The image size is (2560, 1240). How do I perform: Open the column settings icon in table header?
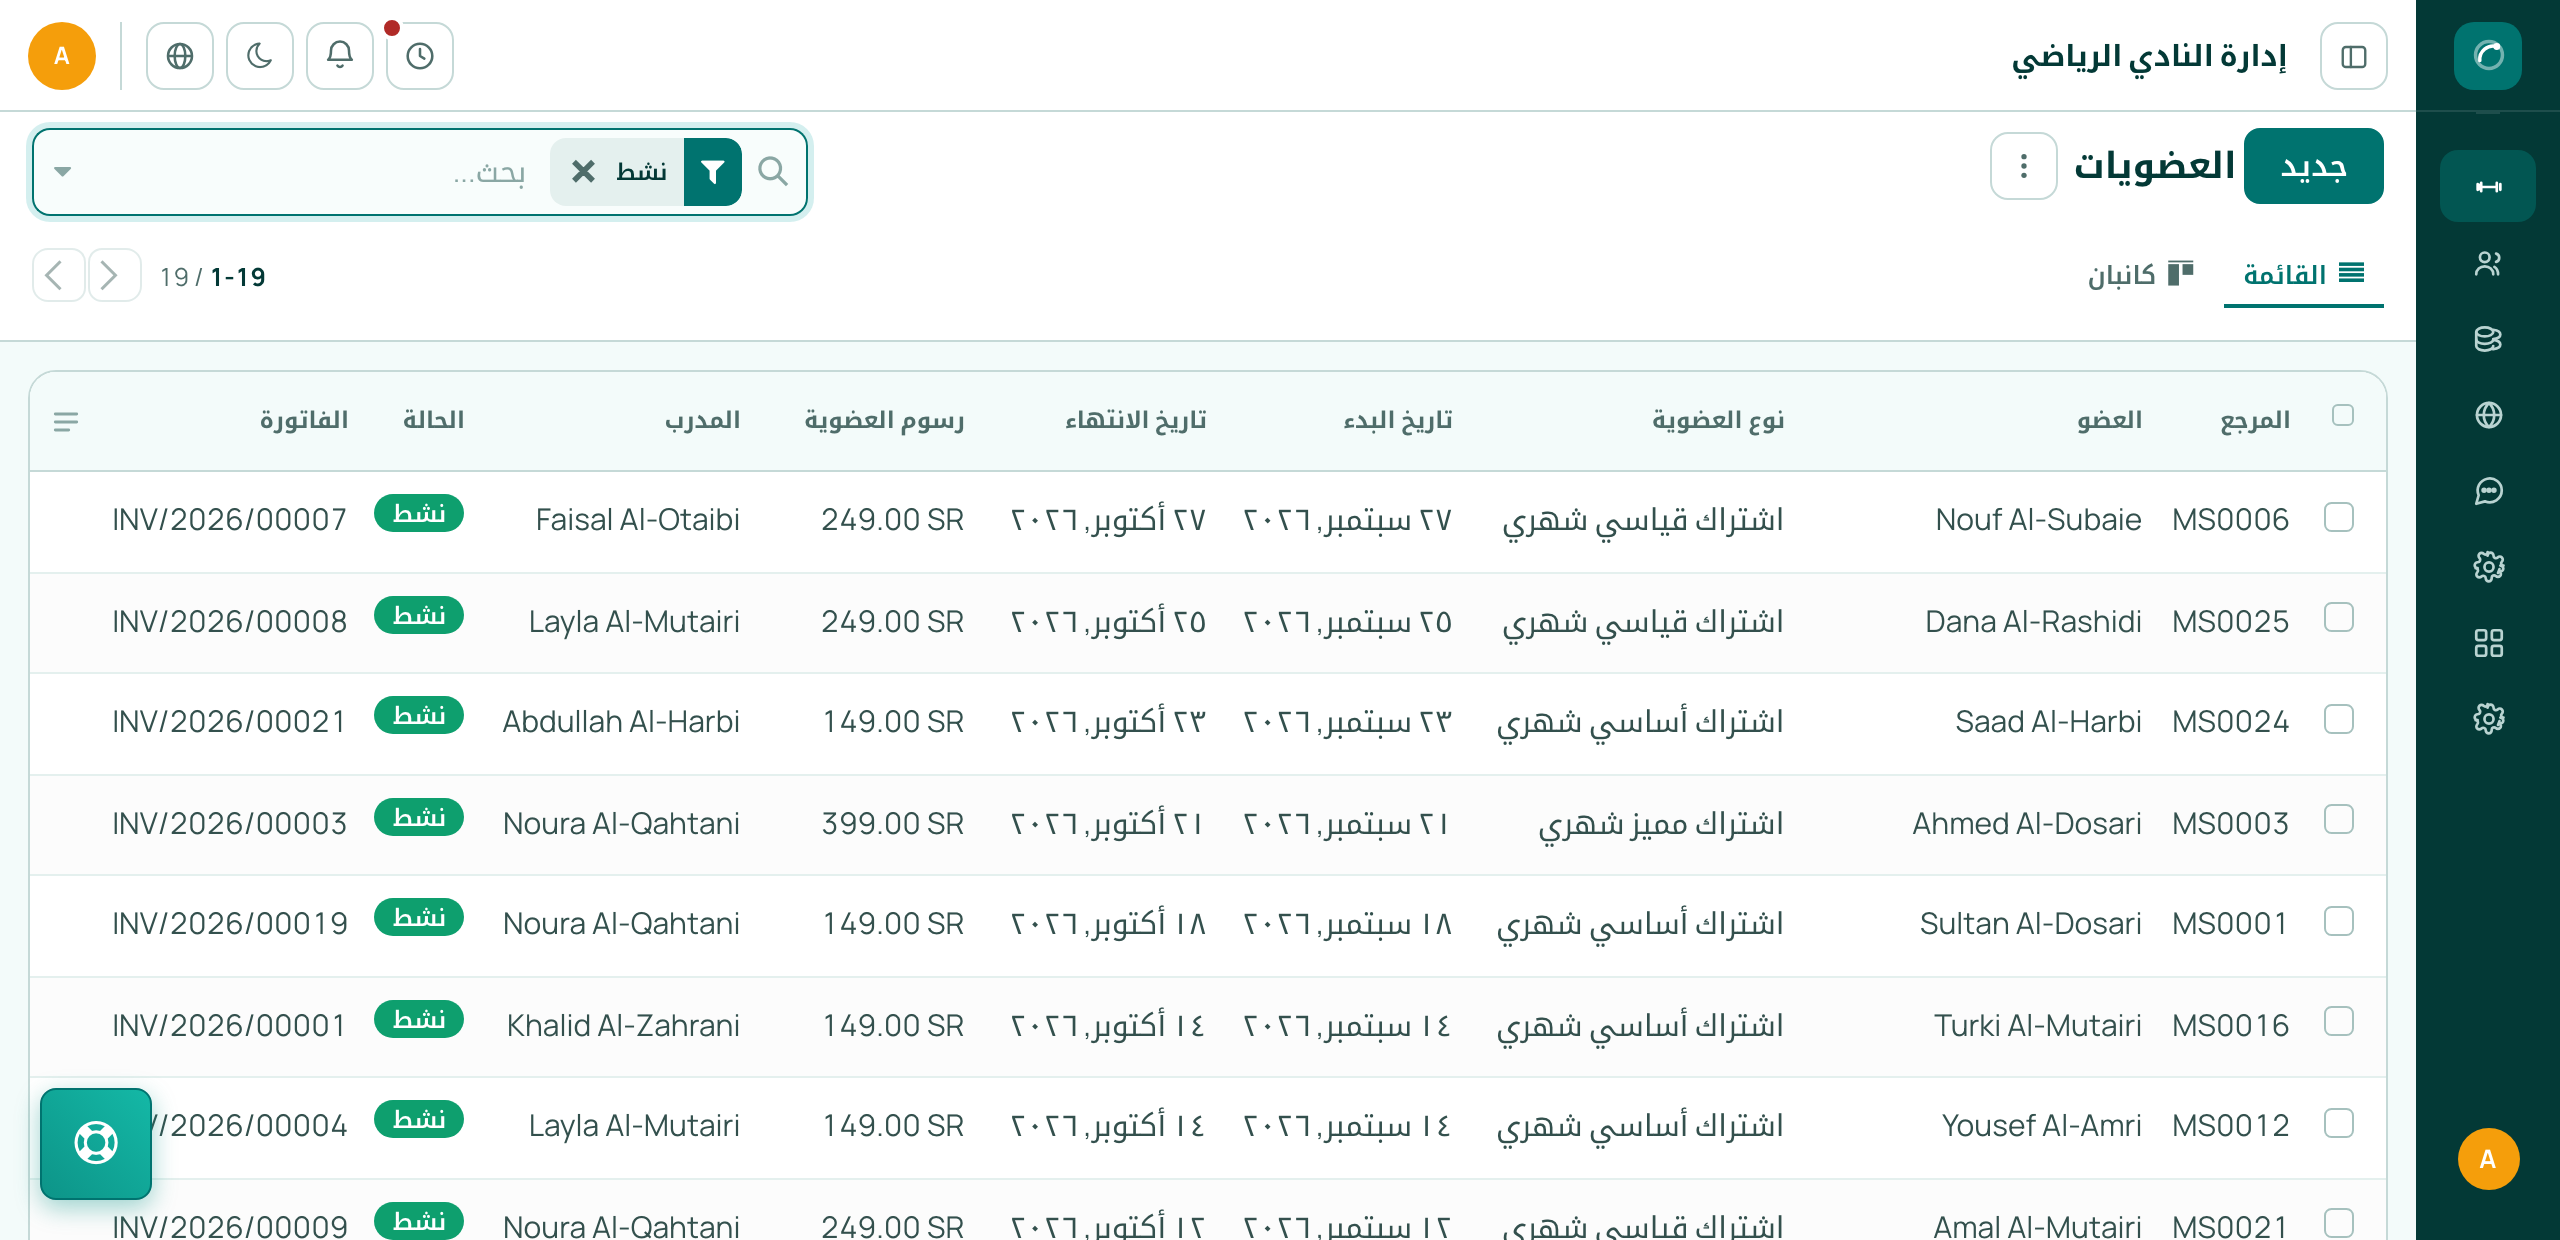[66, 422]
